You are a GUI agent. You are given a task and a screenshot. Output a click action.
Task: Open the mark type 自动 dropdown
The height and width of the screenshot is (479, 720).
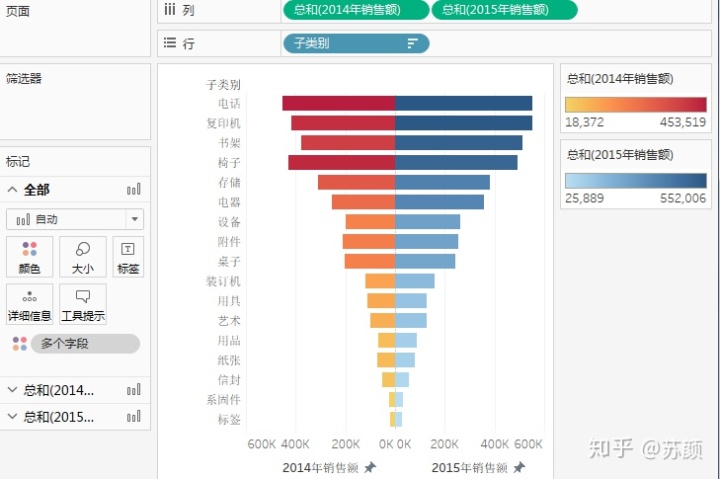coord(75,219)
